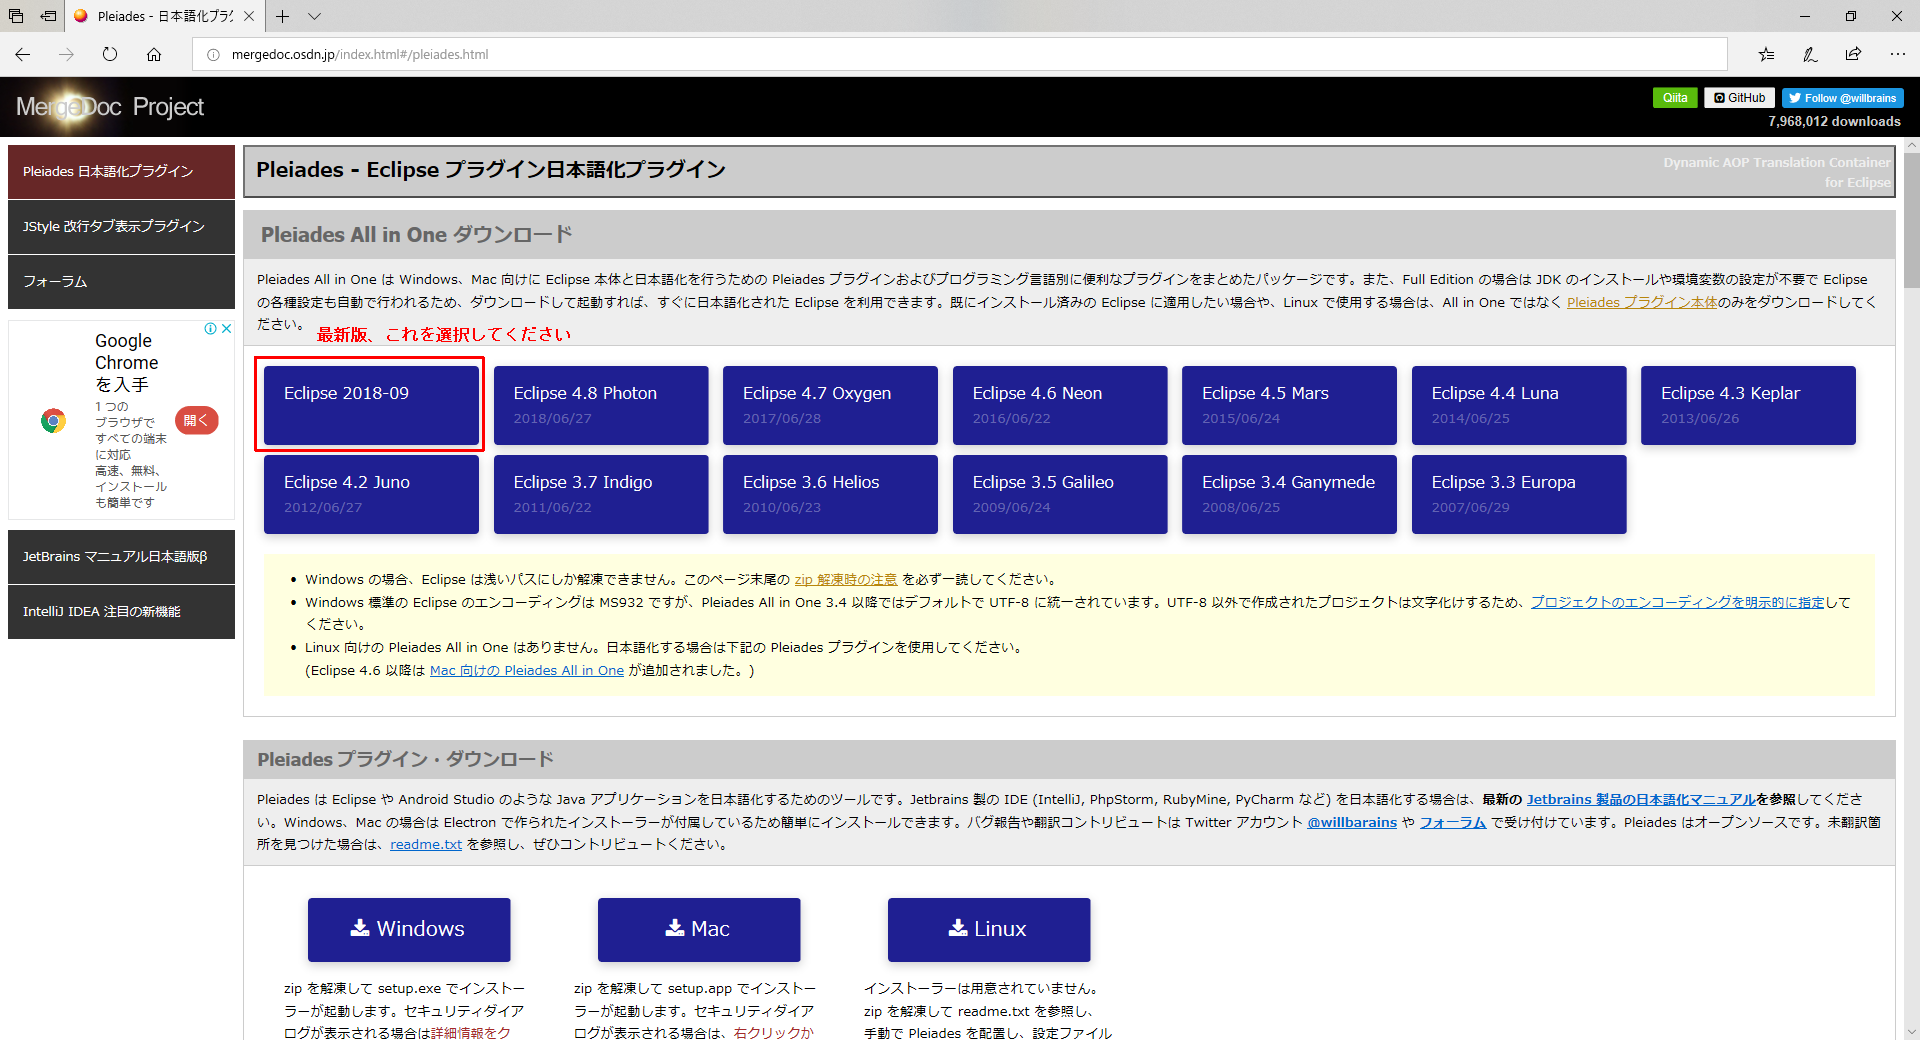
Task: Go to the browser home page icon
Action: [154, 54]
